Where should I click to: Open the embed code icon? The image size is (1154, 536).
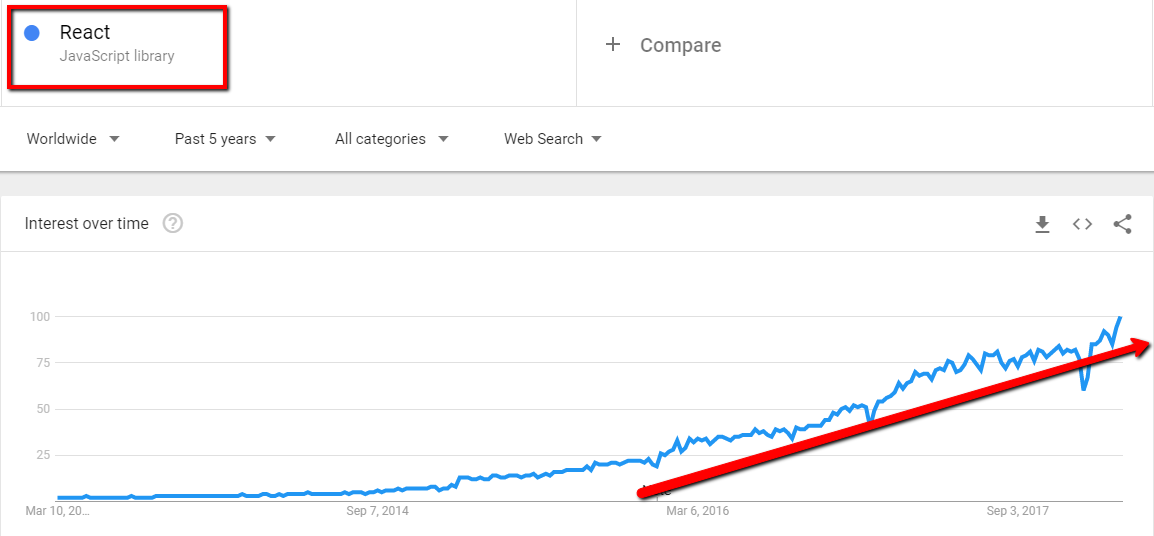[1082, 224]
